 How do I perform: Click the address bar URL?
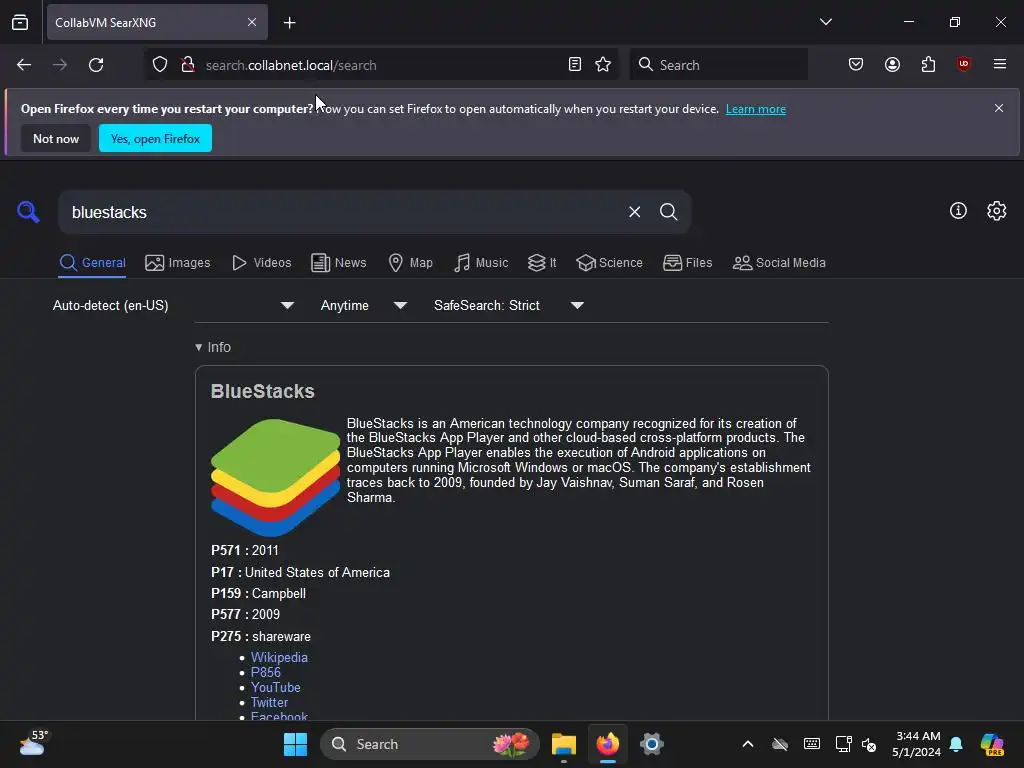click(291, 65)
